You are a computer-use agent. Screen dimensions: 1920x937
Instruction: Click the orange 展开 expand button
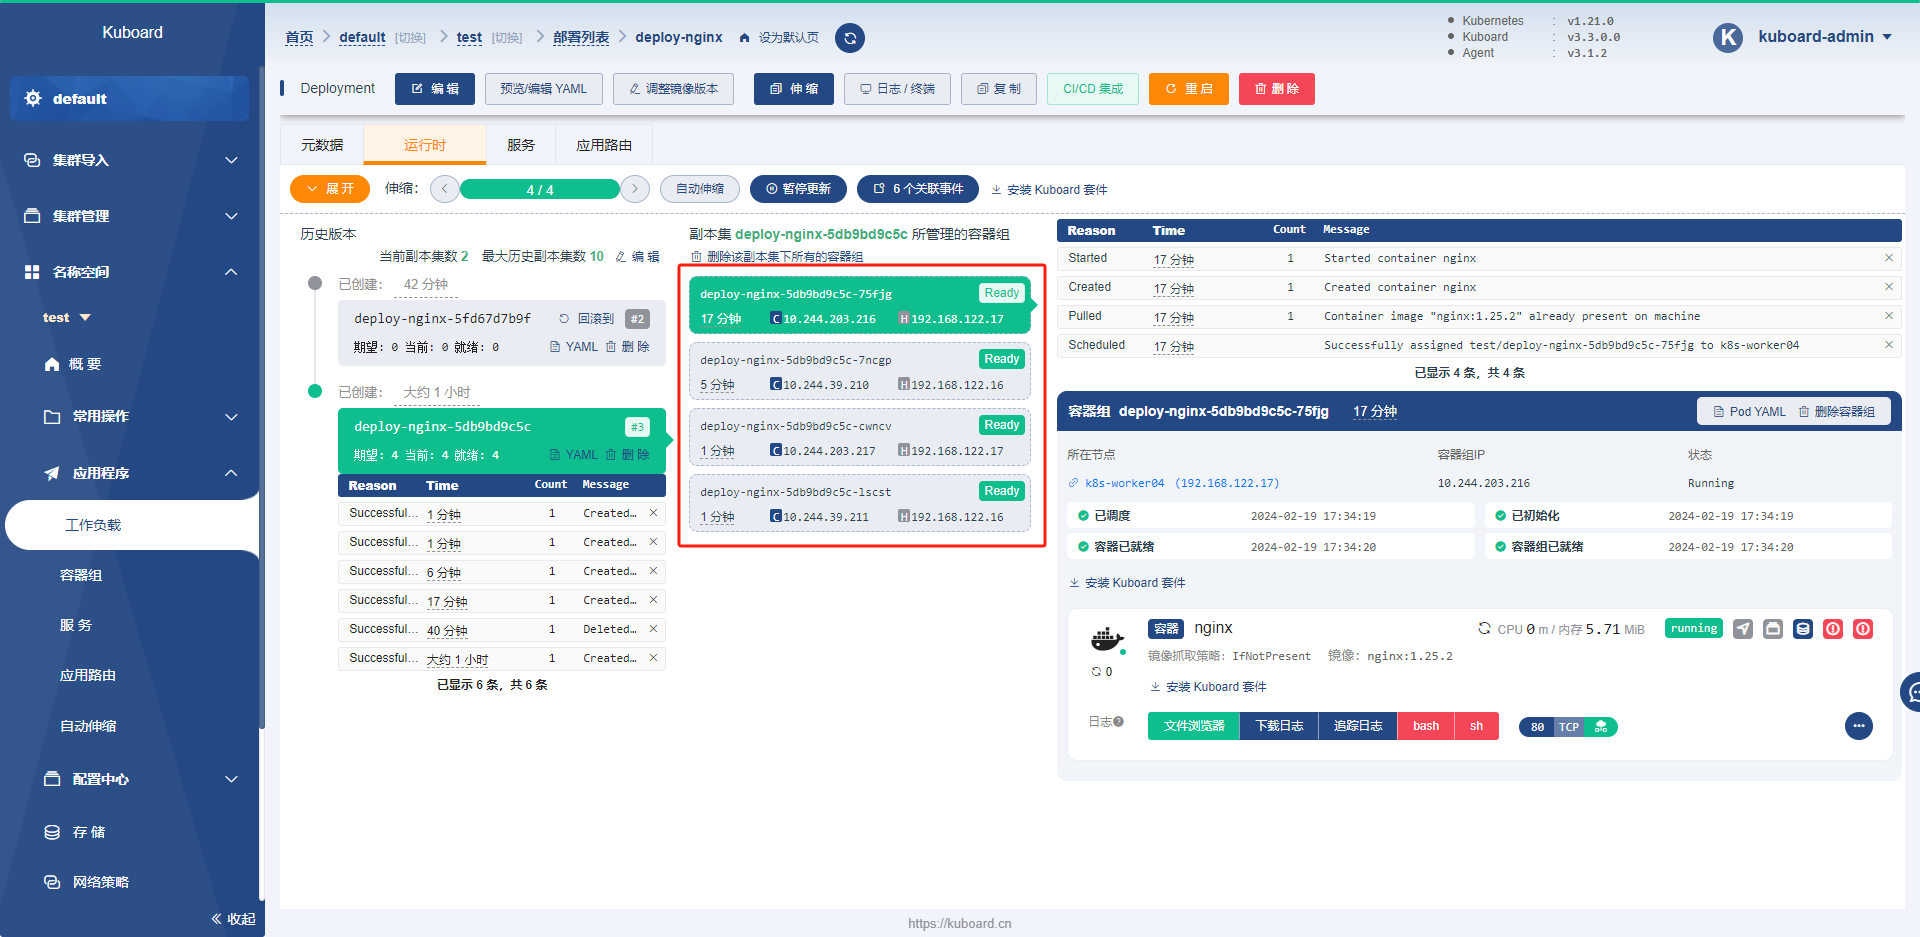coord(330,189)
